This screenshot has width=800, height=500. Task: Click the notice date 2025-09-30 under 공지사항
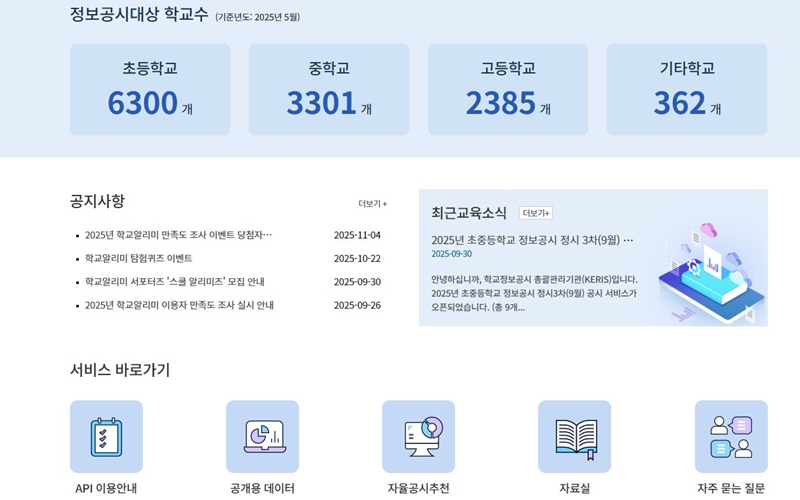tap(357, 282)
